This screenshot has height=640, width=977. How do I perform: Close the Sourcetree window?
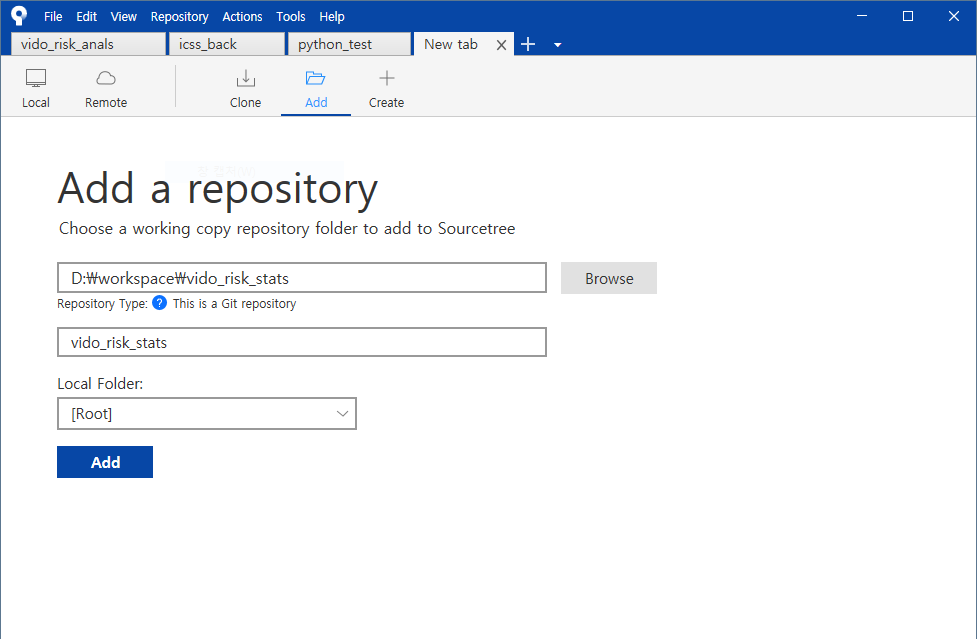point(953,16)
